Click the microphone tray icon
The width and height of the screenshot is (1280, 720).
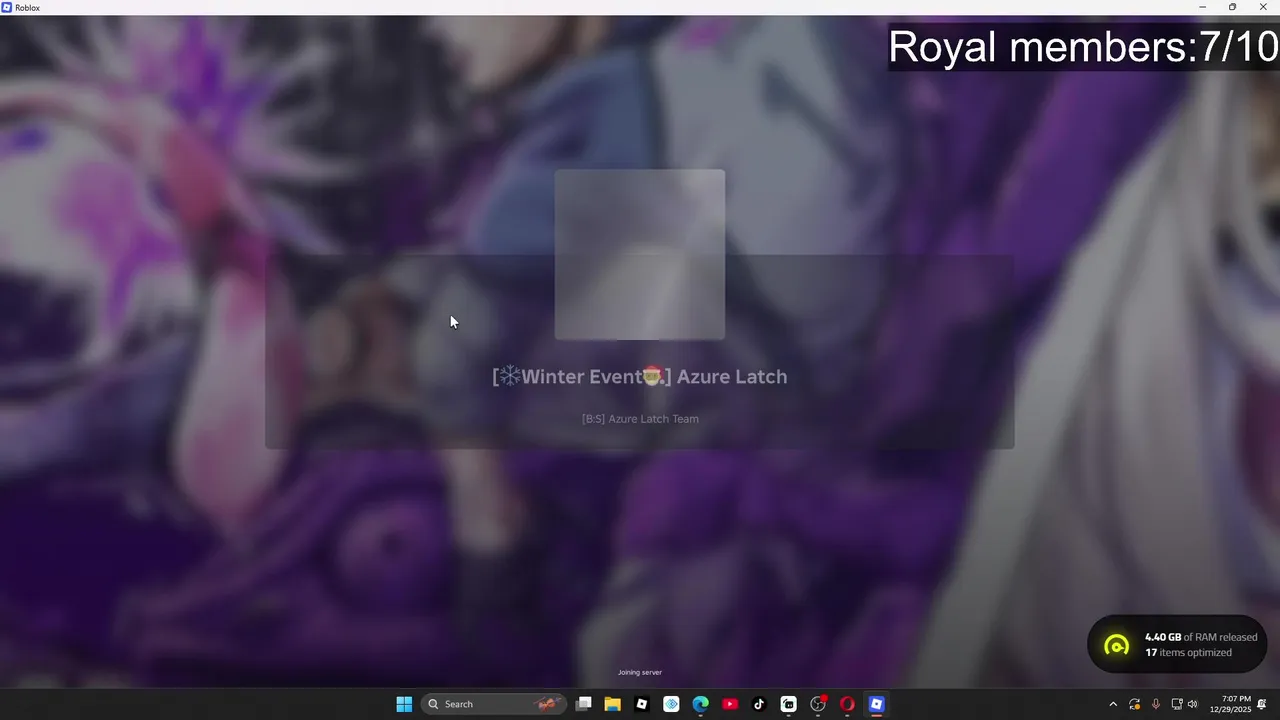coord(1156,704)
